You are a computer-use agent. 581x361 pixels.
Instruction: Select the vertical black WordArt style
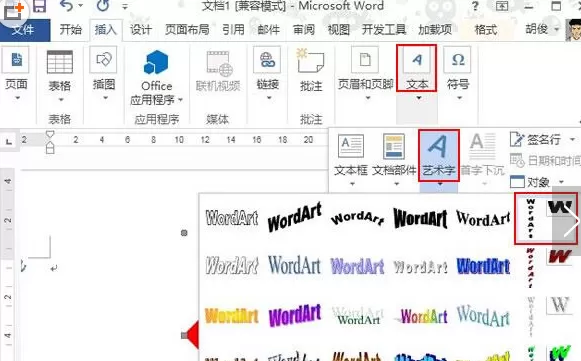tap(531, 218)
